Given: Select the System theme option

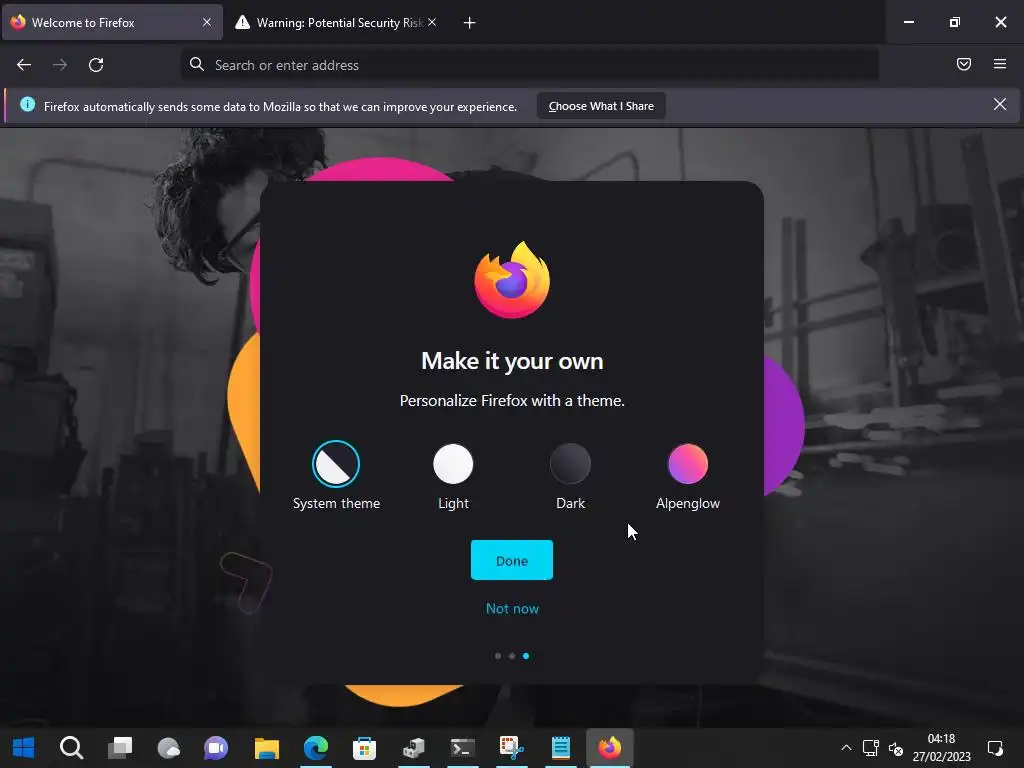Looking at the screenshot, I should point(336,464).
